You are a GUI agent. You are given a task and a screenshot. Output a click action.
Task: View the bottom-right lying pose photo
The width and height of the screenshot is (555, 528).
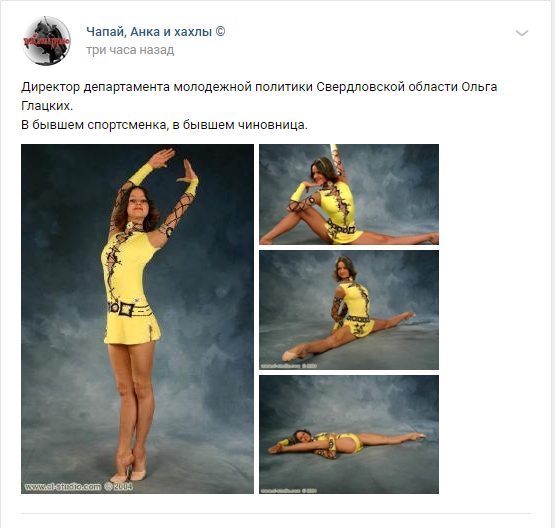[x=349, y=434]
